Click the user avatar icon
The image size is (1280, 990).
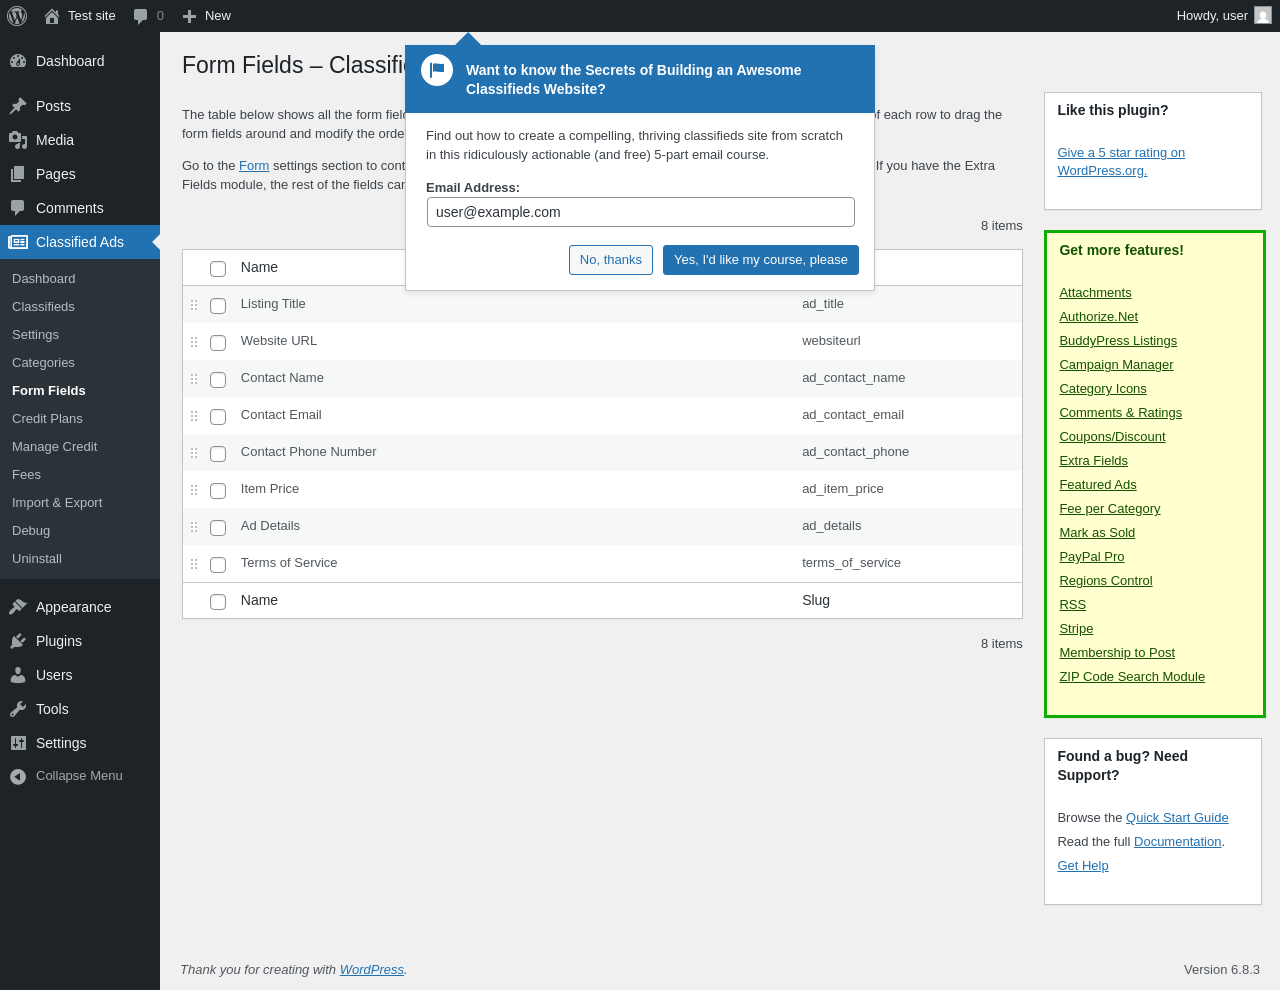(1263, 15)
